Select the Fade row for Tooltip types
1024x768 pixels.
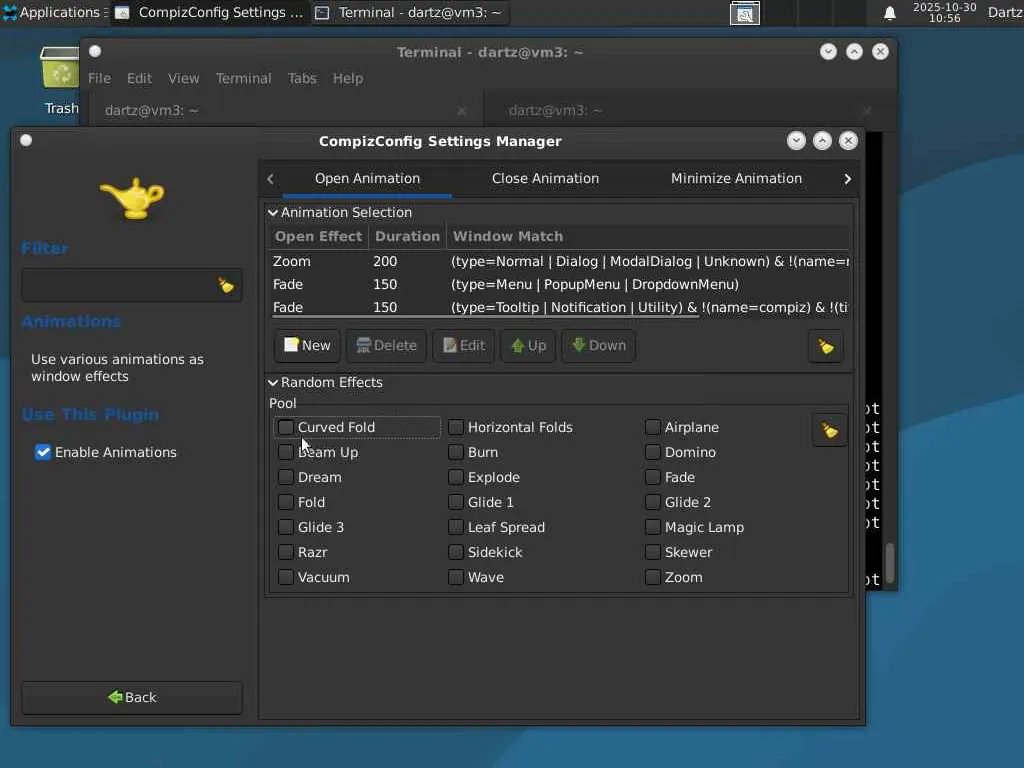pos(559,306)
